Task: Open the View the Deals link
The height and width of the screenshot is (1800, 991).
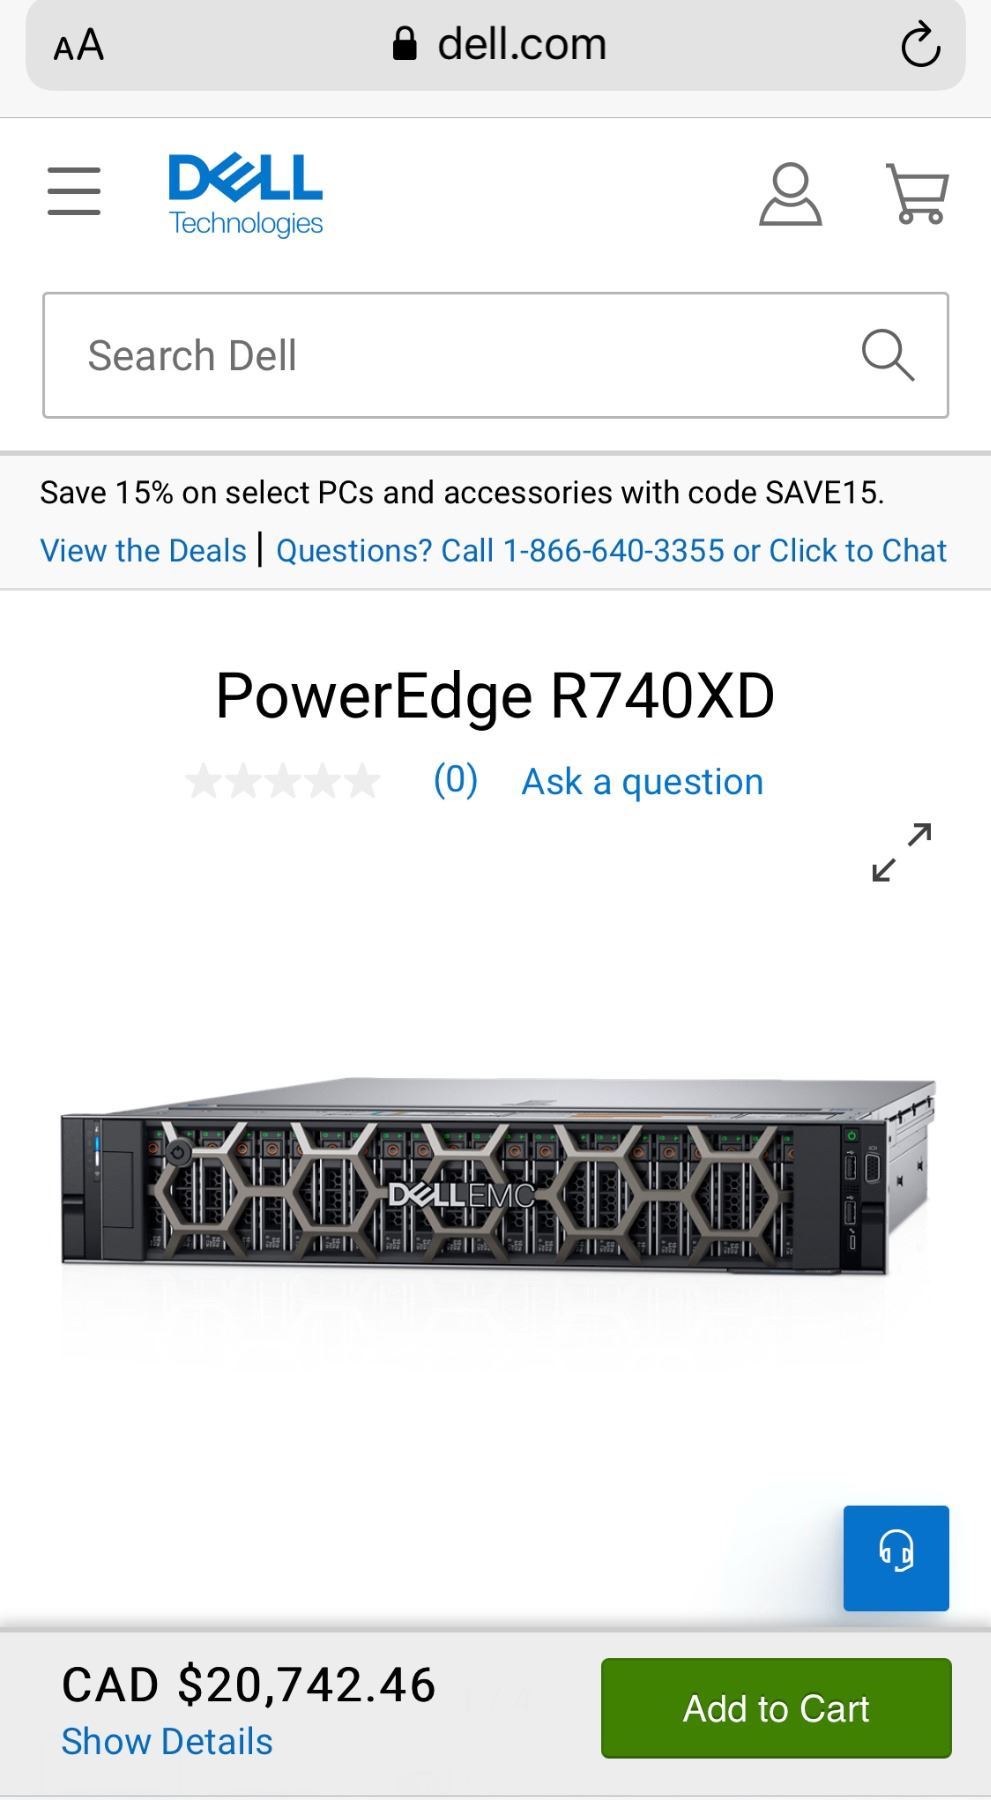Action: tap(143, 550)
